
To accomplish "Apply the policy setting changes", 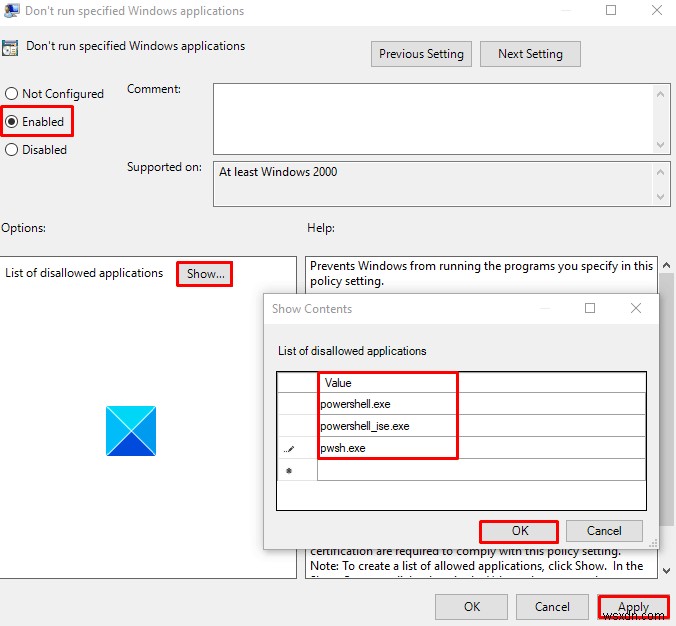I will tap(633, 607).
